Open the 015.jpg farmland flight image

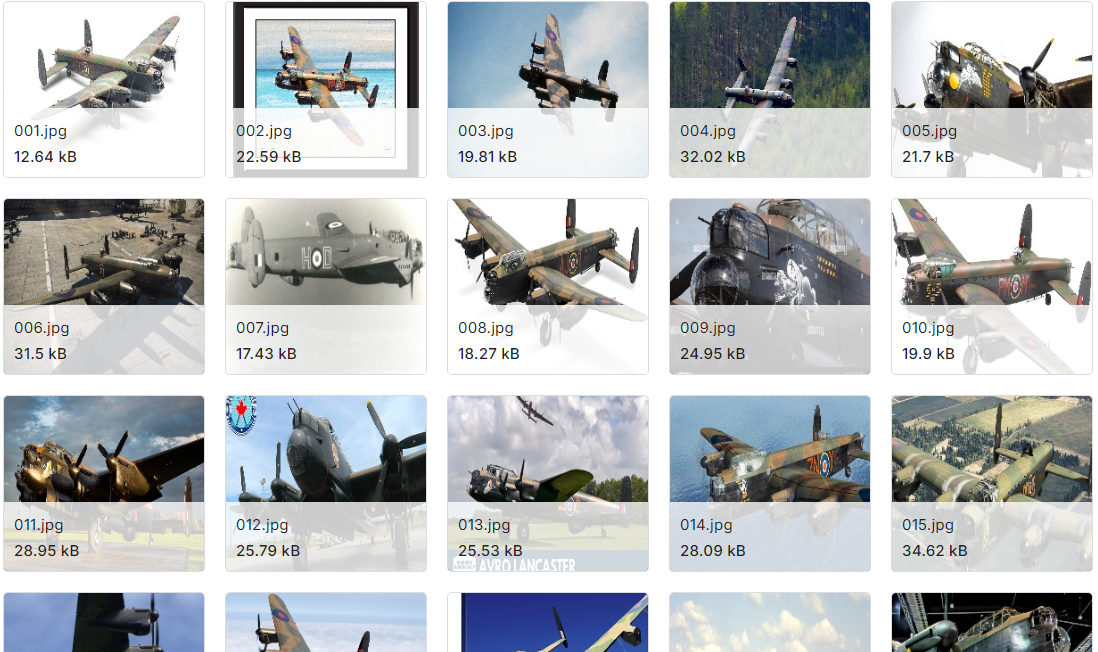[992, 483]
